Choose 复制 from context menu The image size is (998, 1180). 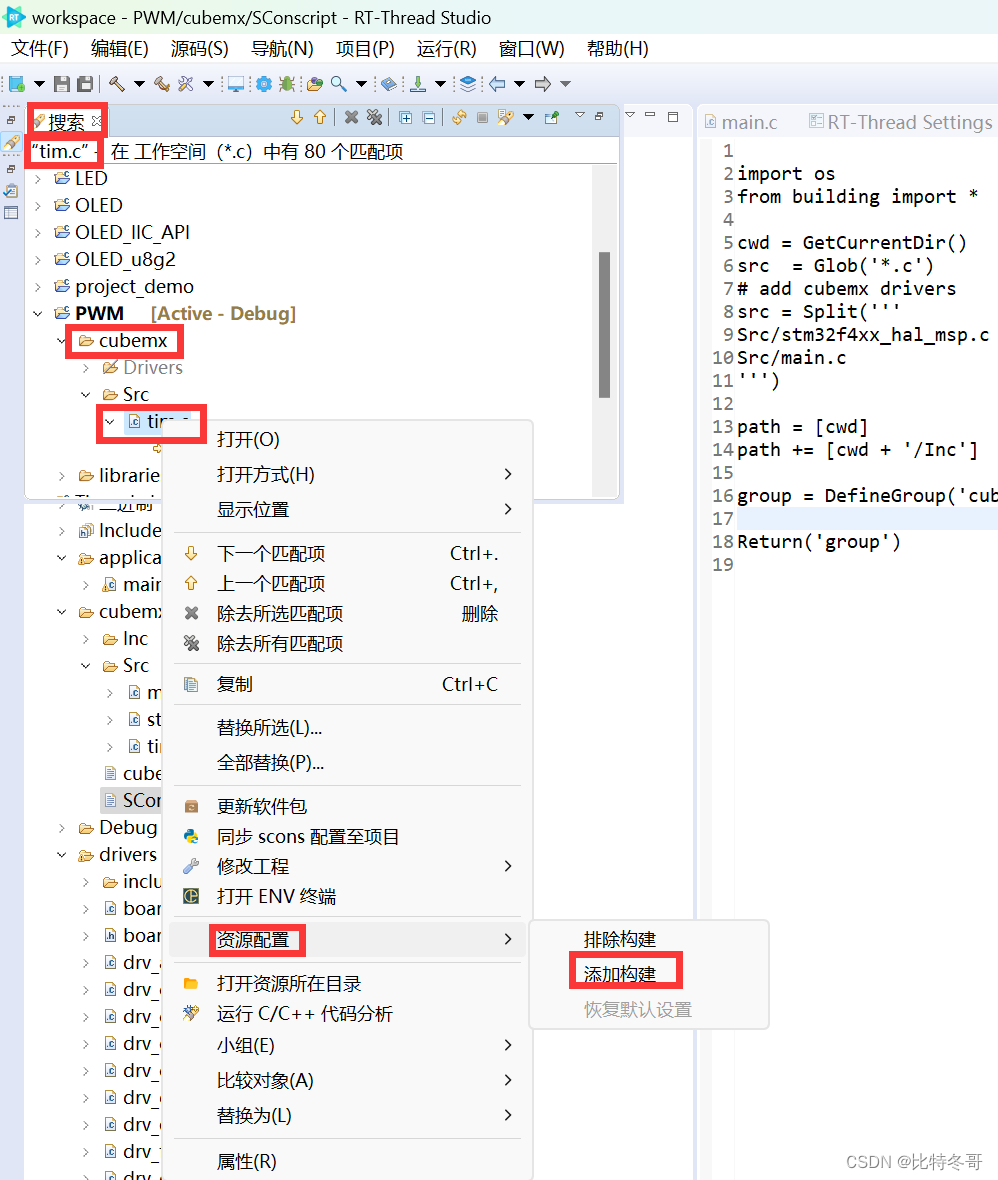(x=348, y=685)
